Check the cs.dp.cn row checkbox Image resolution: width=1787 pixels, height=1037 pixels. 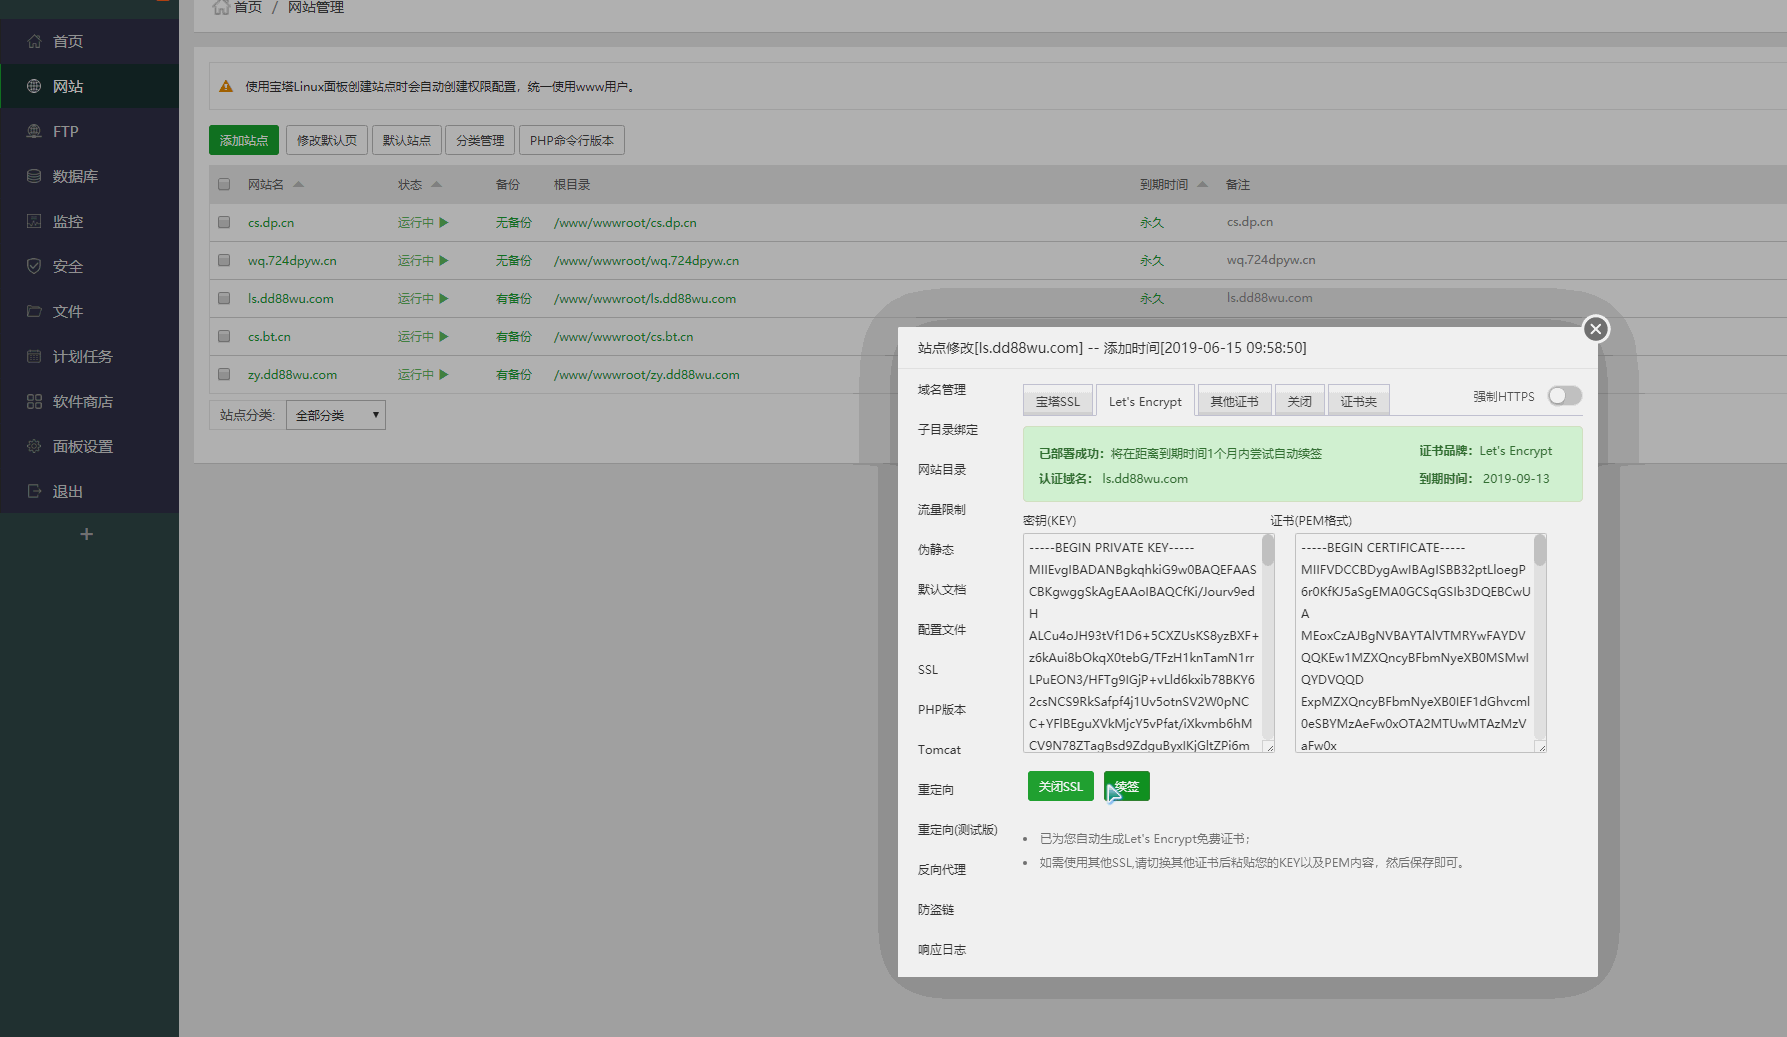(224, 222)
